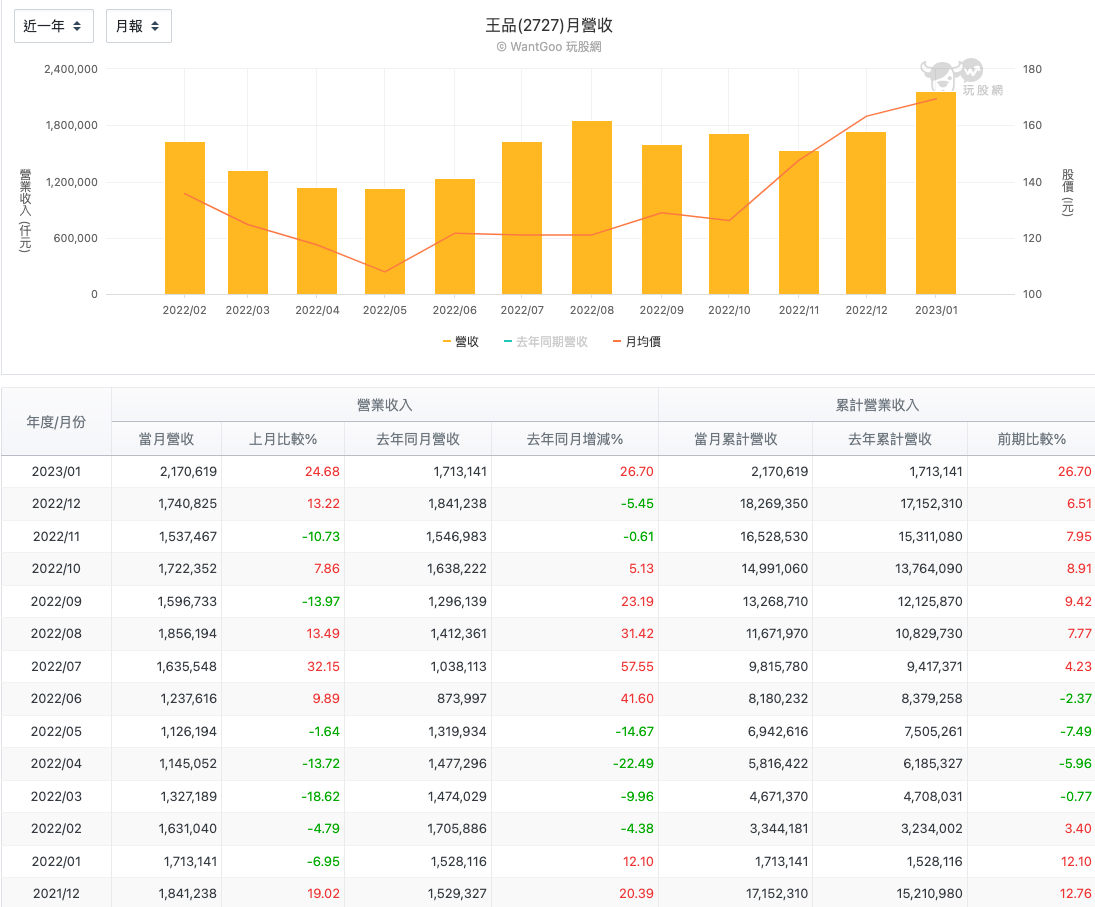The image size is (1095, 907).
Task: Select the 當月營收 column header
Action: [166, 439]
